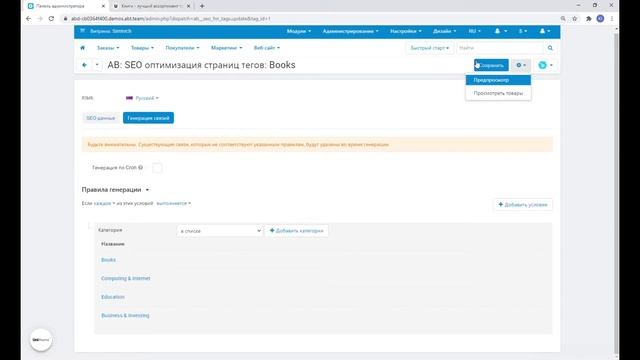This screenshot has height=360, width=640.
Task: Click the Cron generation help icon
Action: [140, 167]
